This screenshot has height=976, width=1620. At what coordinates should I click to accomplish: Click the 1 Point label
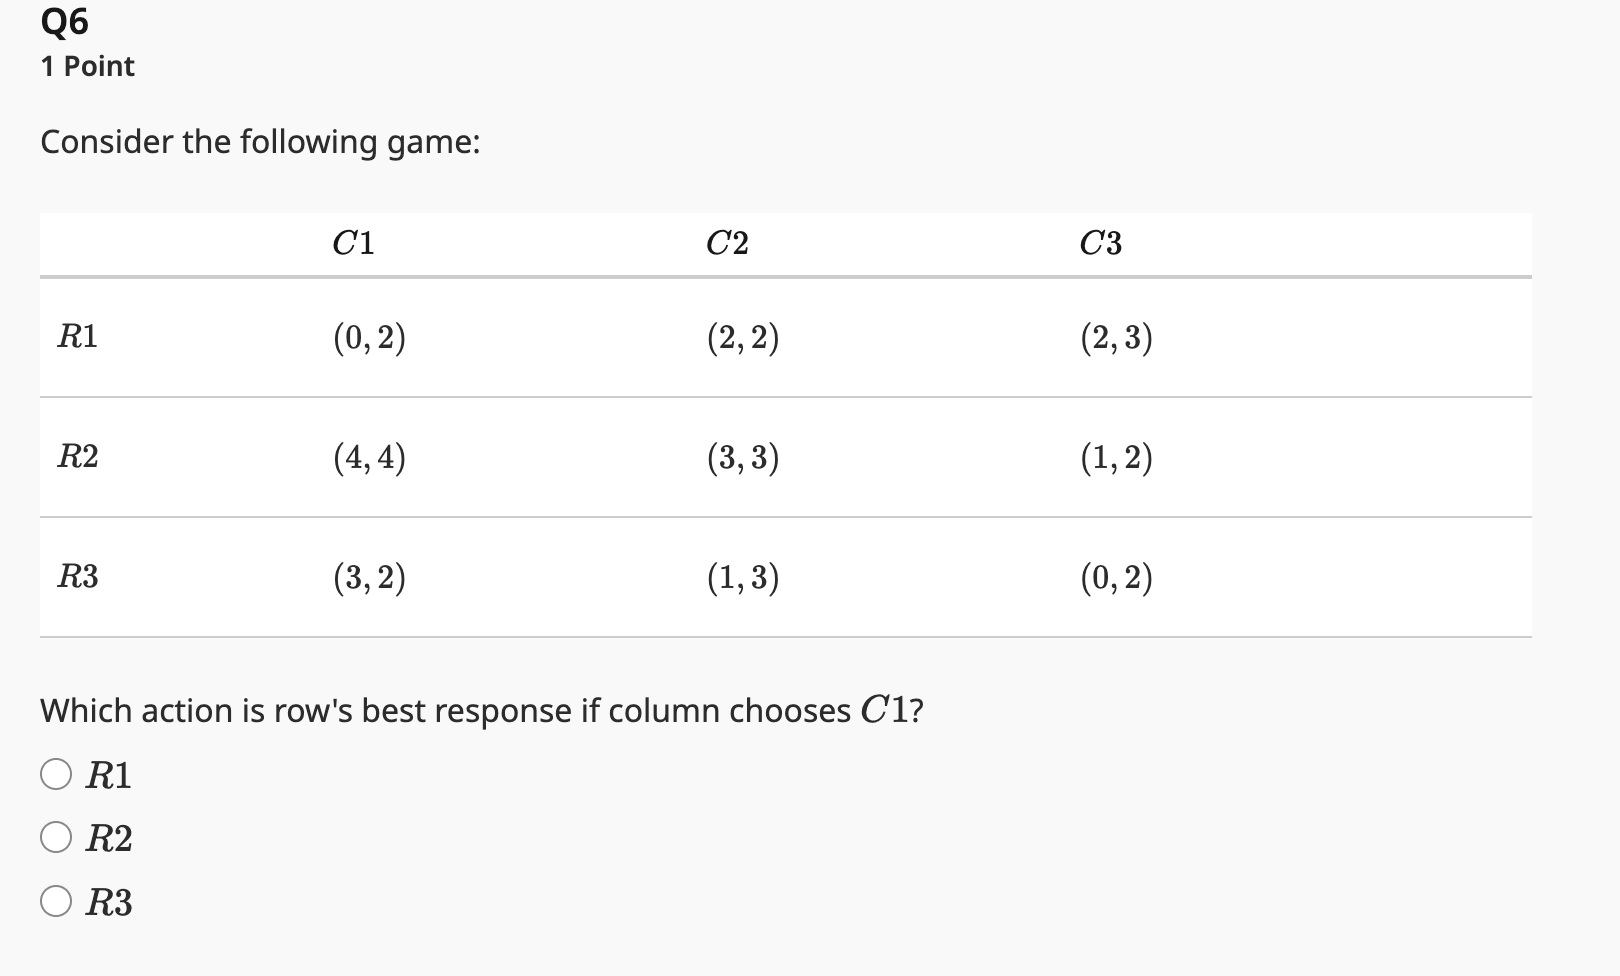(86, 66)
